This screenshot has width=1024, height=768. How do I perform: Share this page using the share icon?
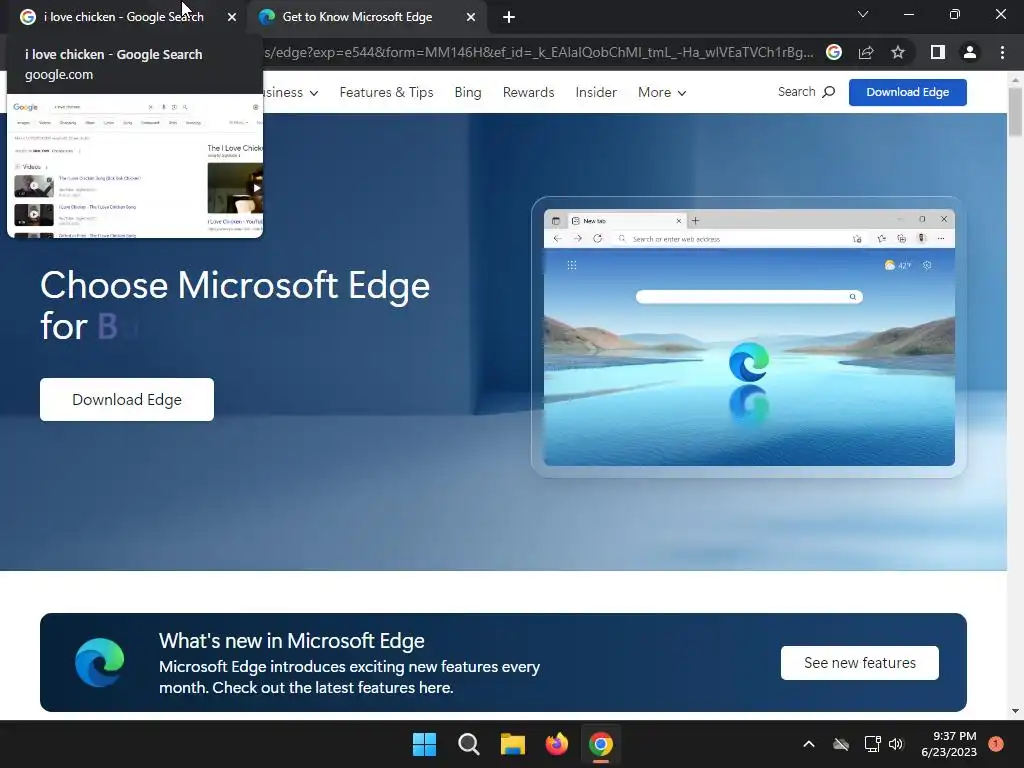click(866, 52)
